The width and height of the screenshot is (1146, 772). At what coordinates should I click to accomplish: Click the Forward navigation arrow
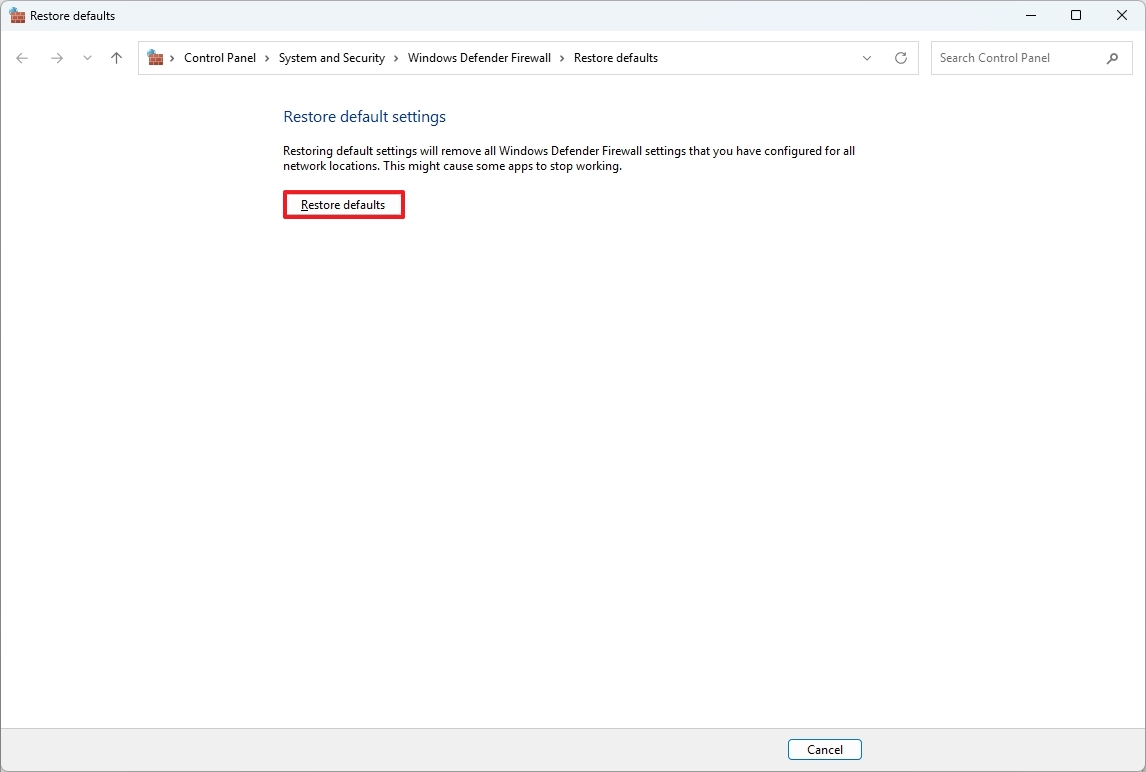56,57
